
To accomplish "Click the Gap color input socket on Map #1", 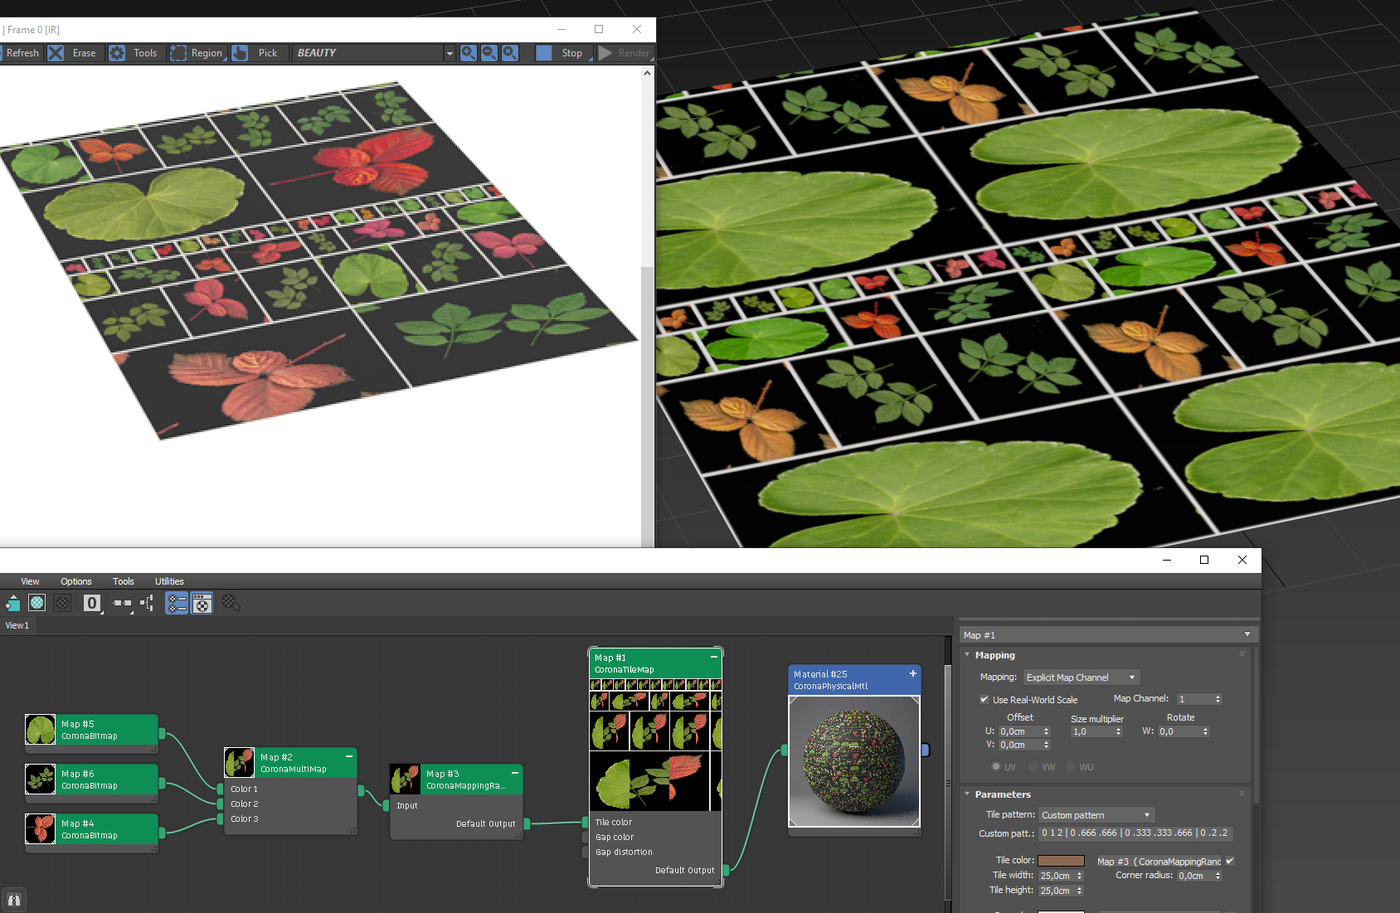I will tap(585, 838).
